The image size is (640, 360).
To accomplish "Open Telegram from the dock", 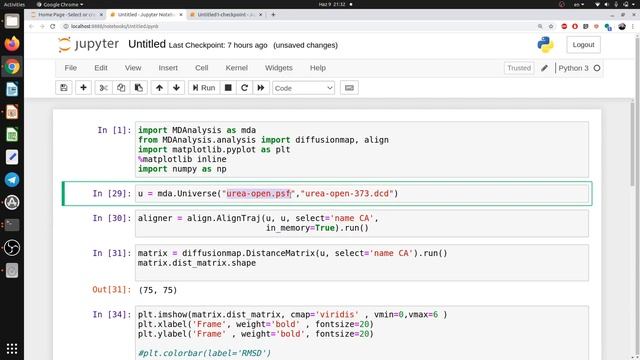I will (12, 180).
